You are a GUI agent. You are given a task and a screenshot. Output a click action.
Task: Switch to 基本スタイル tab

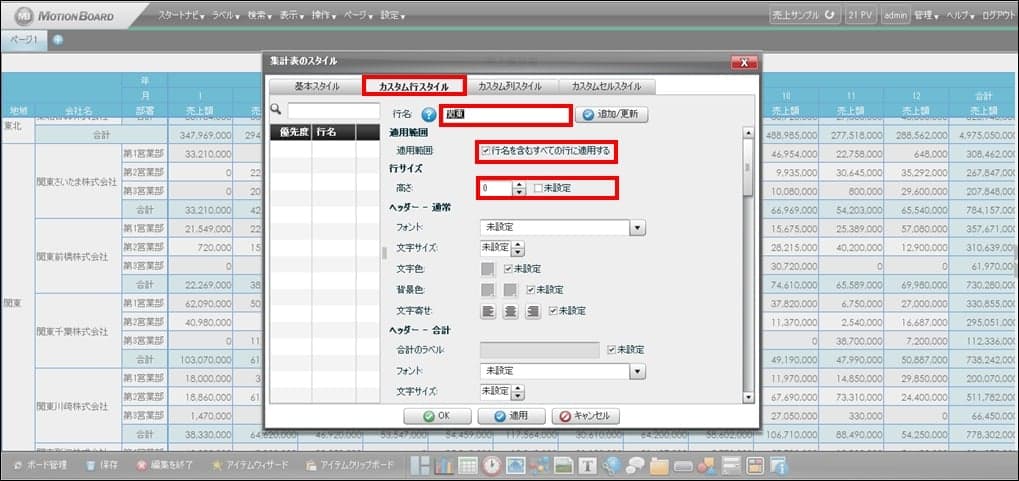[316, 86]
